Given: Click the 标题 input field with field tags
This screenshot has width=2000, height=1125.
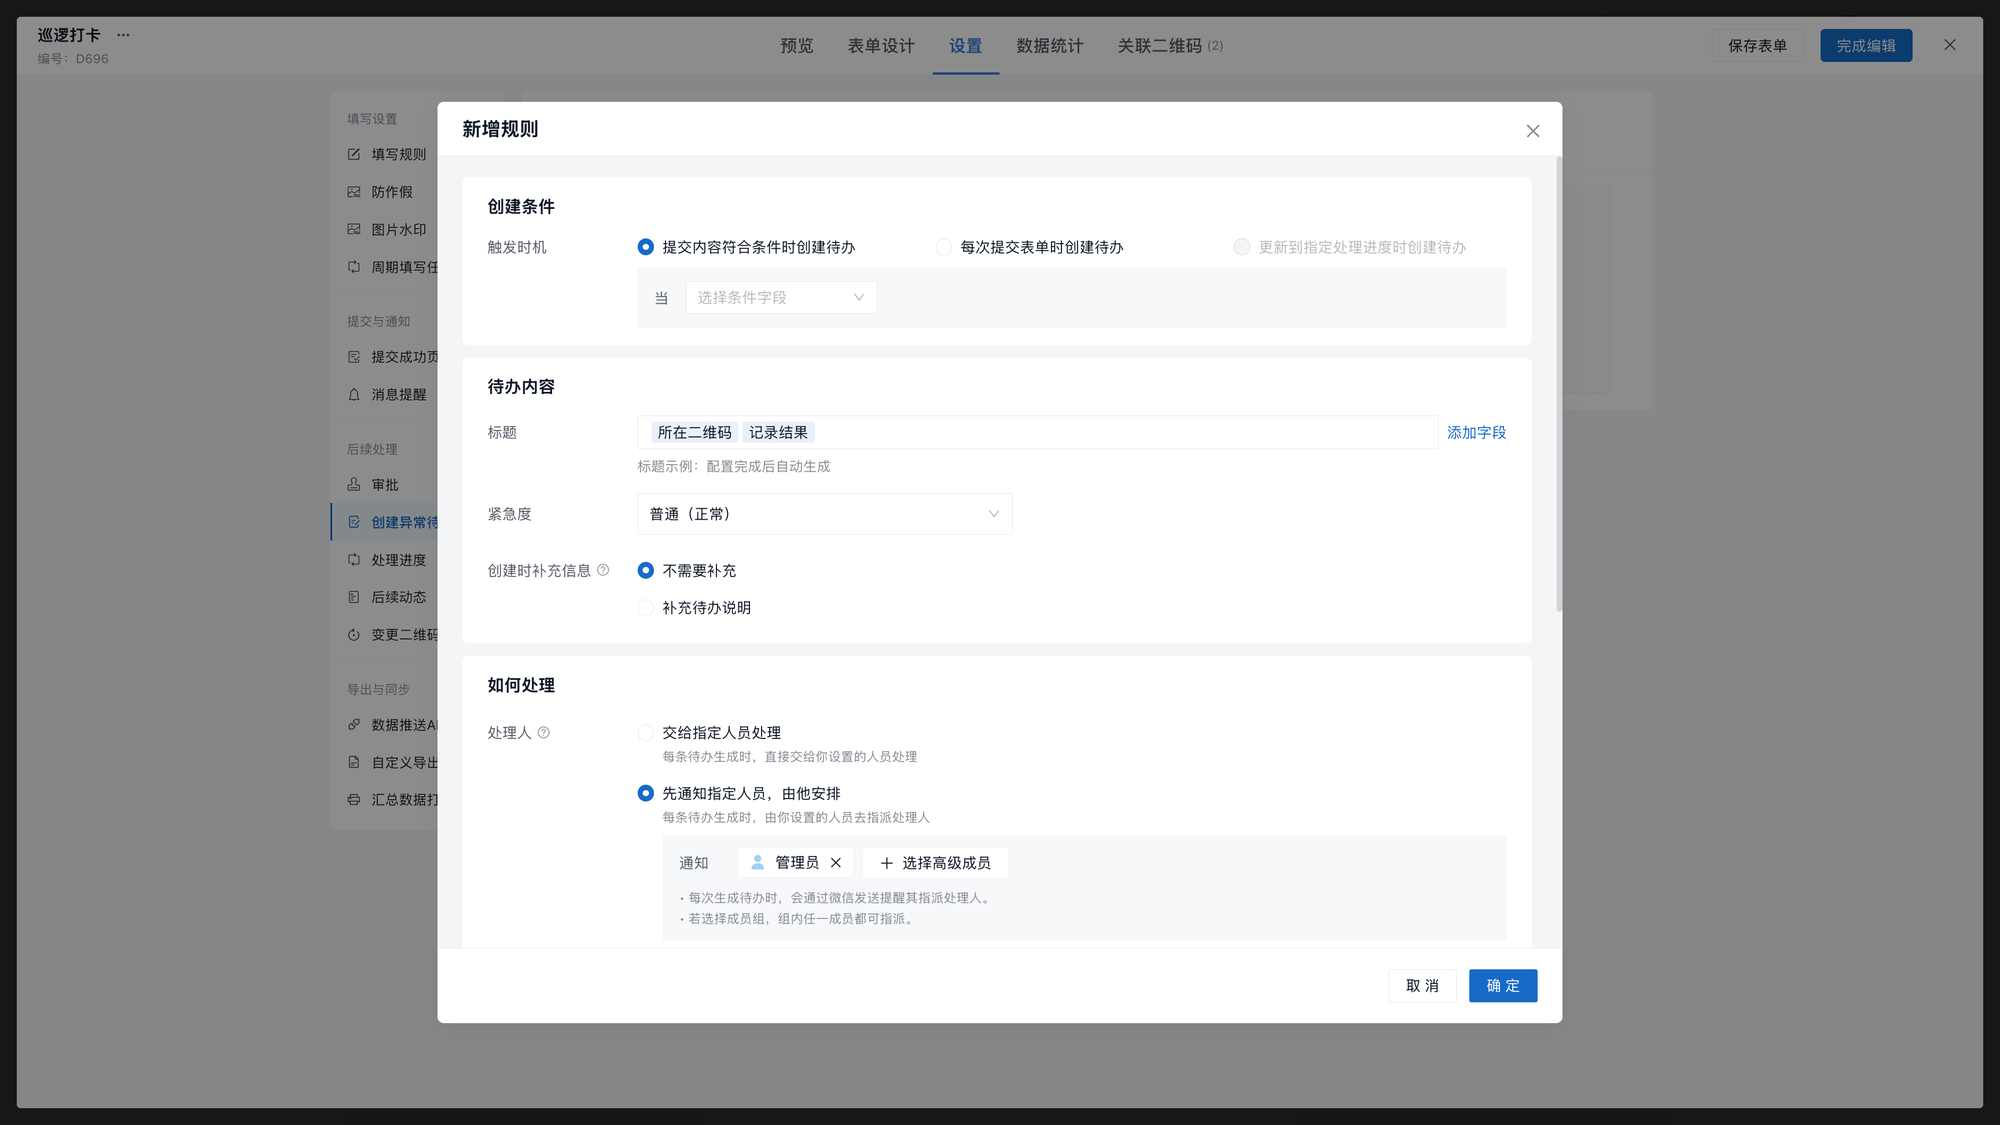Looking at the screenshot, I should coord(1038,433).
